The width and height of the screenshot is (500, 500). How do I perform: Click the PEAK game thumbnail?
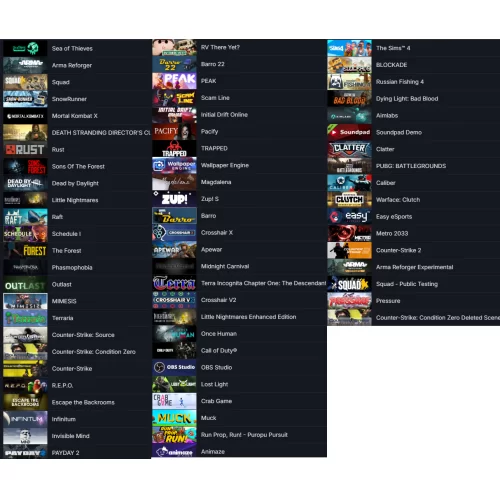coord(174,81)
